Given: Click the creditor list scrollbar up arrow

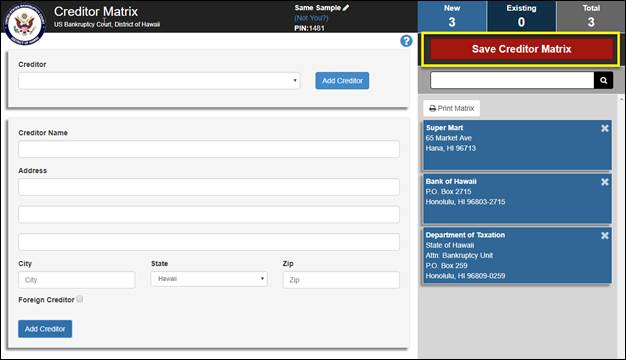Looking at the screenshot, I should (x=621, y=98).
